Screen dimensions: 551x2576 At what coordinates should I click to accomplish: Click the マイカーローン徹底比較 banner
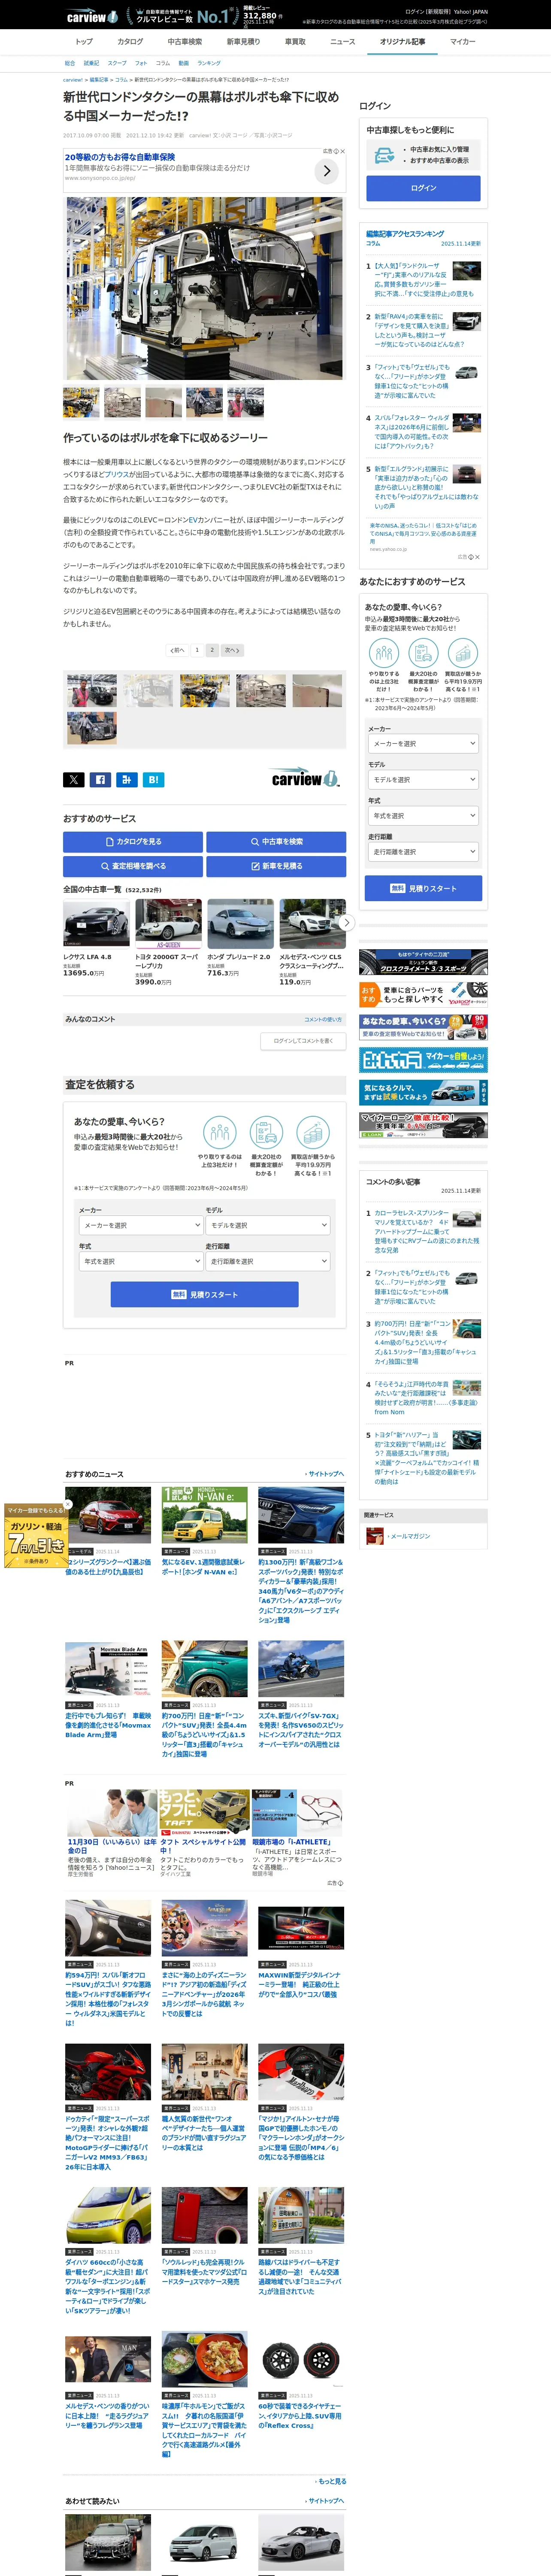tap(423, 1125)
